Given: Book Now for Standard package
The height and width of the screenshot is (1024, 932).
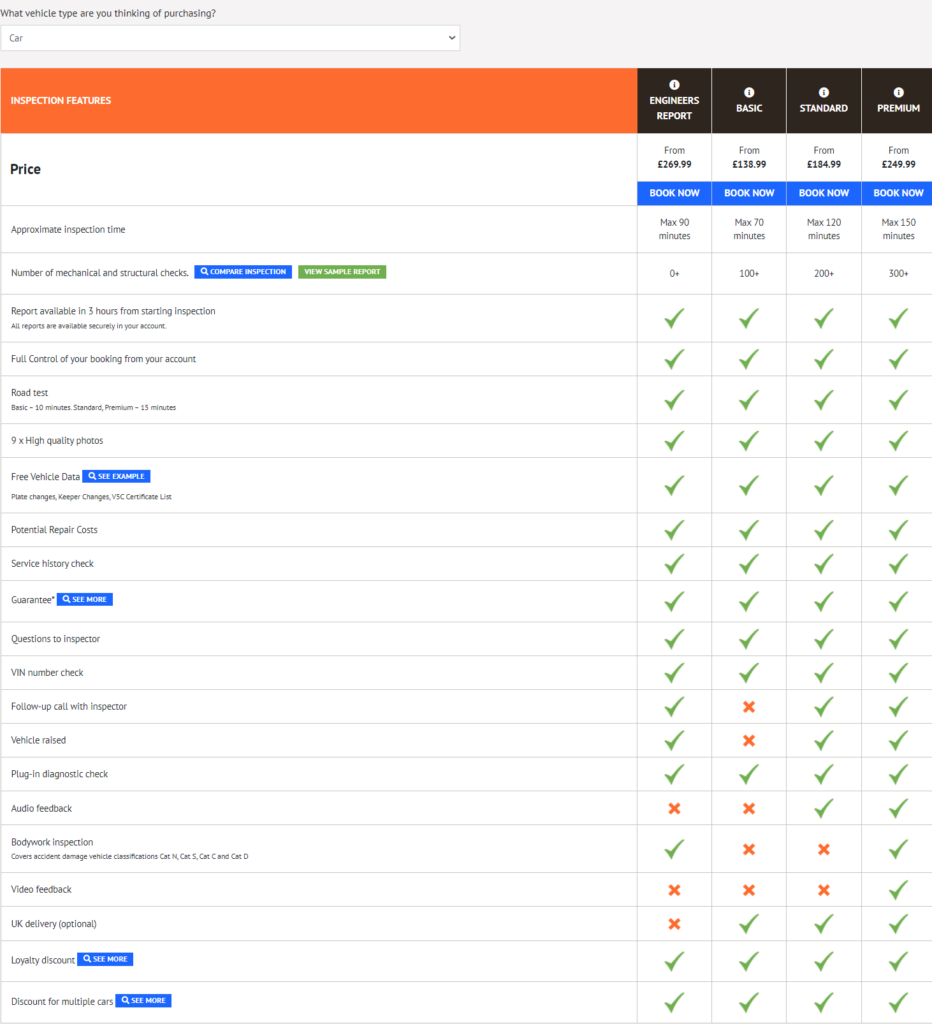Looking at the screenshot, I should (x=824, y=193).
